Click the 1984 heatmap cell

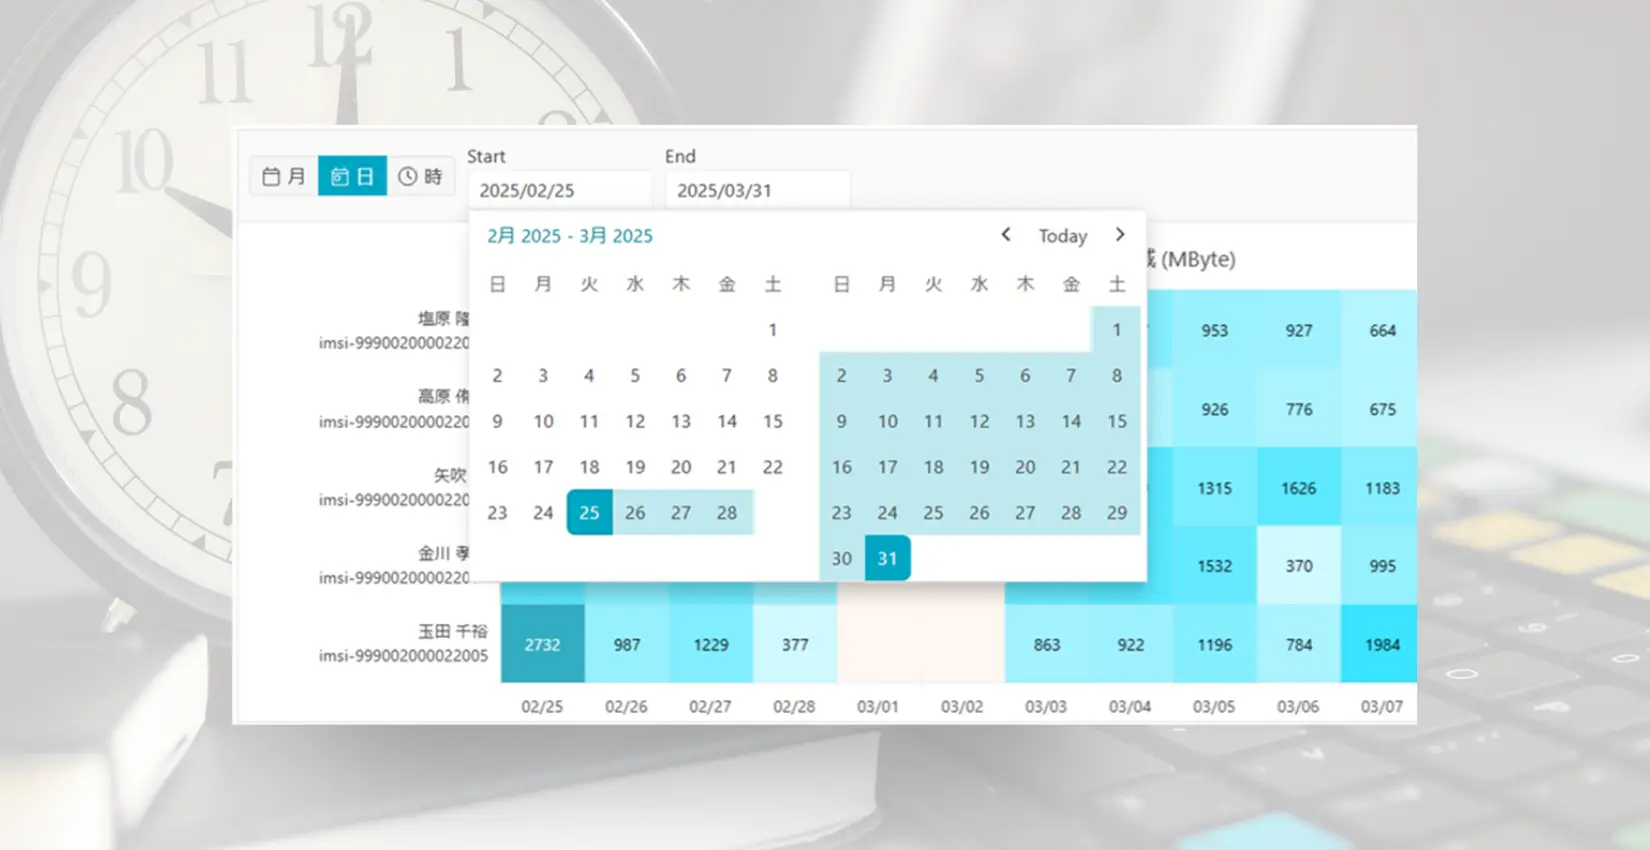tap(1382, 645)
